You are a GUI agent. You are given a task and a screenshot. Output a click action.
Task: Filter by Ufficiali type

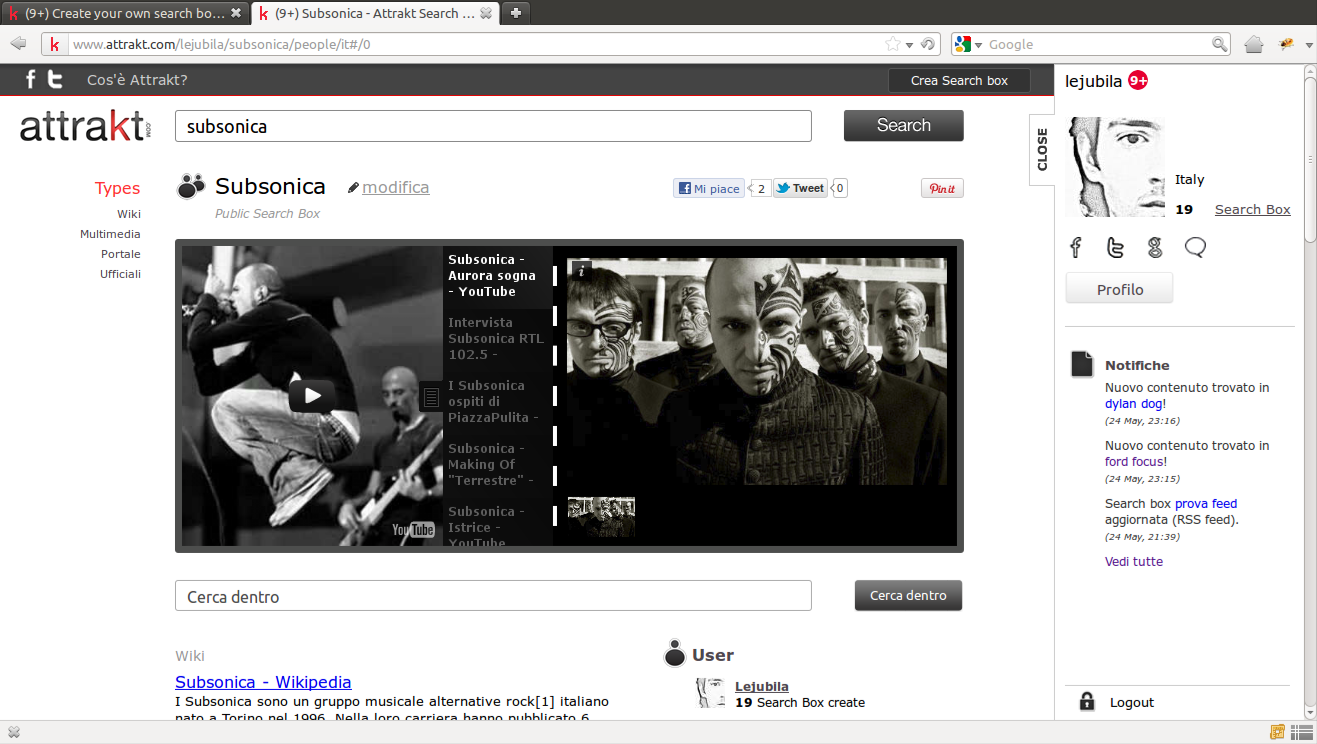120,274
